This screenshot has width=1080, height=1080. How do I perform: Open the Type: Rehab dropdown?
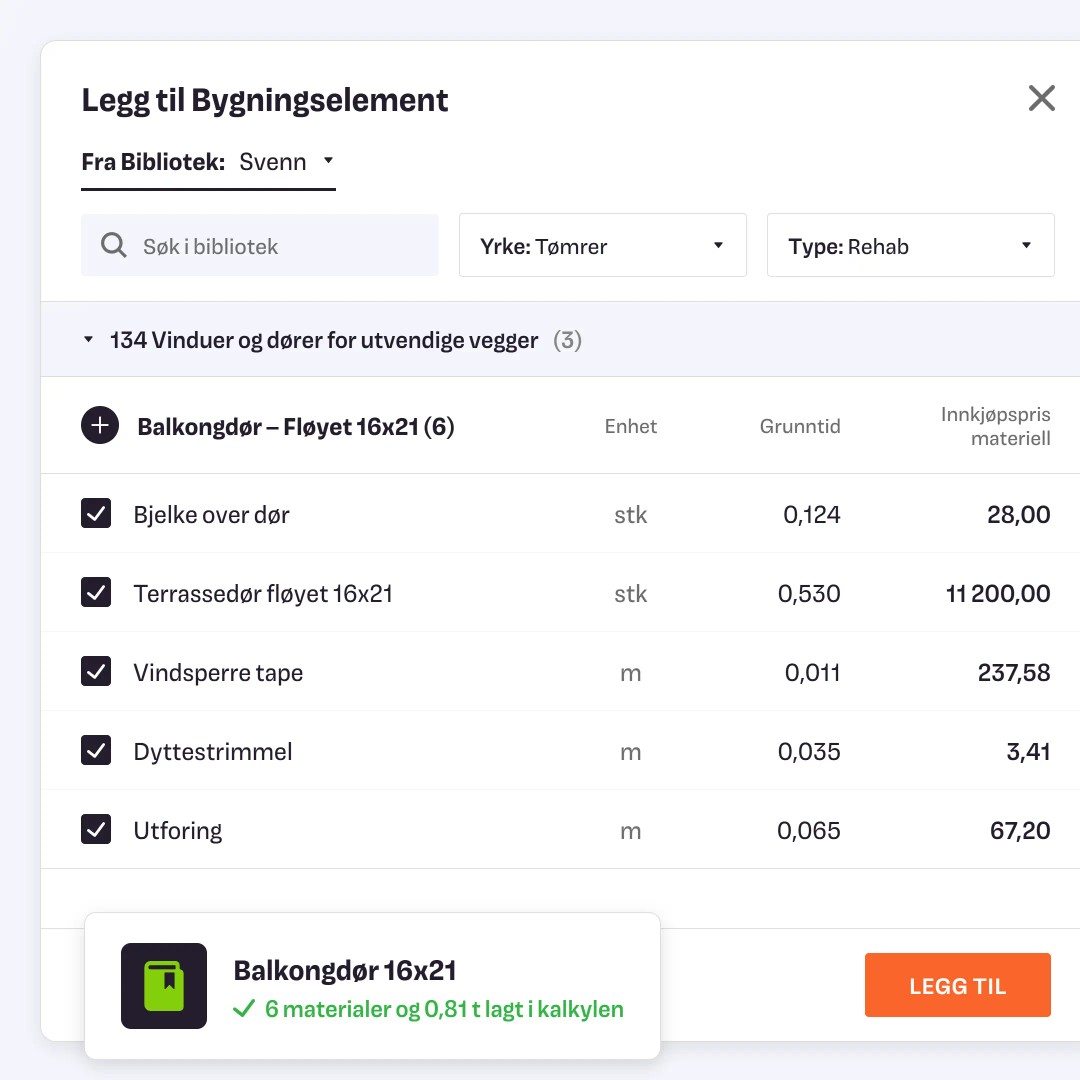tap(911, 245)
